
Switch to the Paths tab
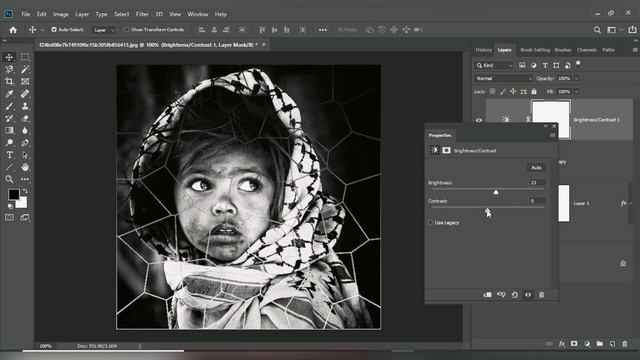[608, 50]
